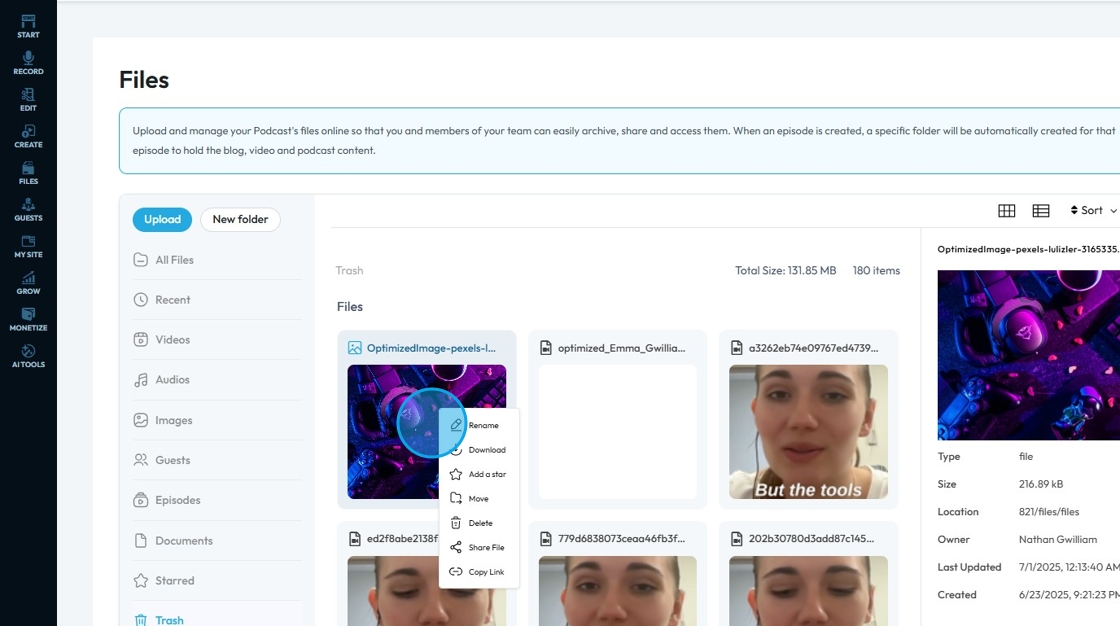1120x626 pixels.
Task: Select the FILES sidebar item
Action: pyautogui.click(x=28, y=172)
